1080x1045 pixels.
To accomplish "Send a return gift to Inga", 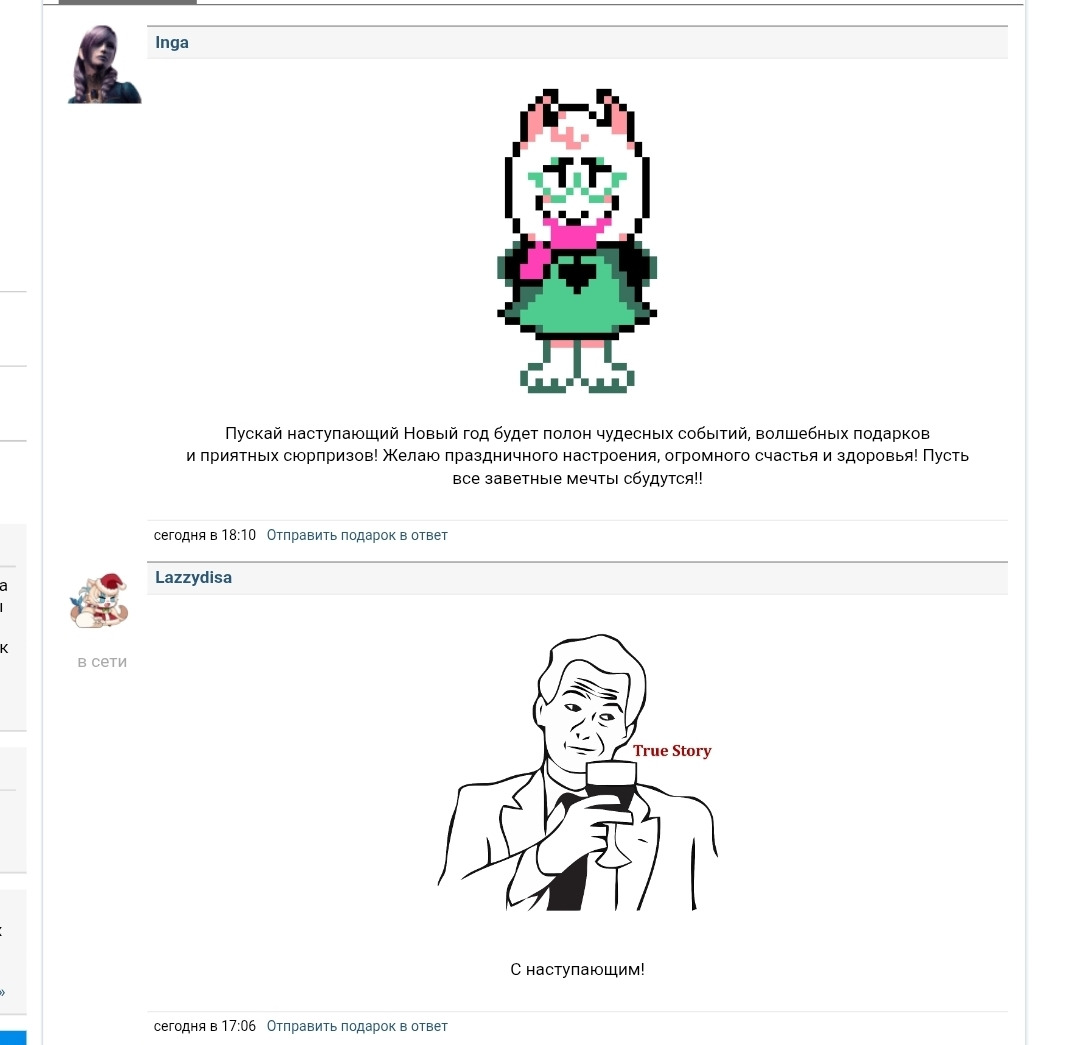I will tap(357, 535).
